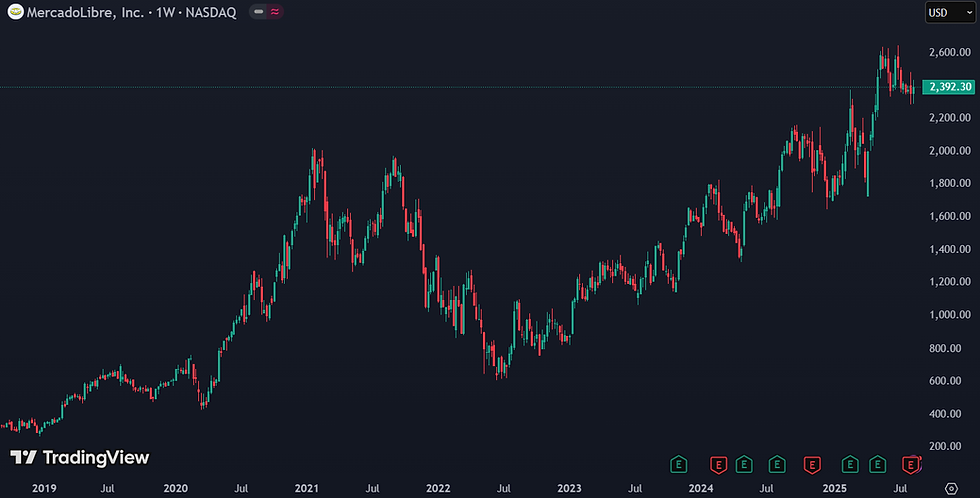
Task: Open green earnings marker midway between 2025 and Jul
Action: (878, 464)
